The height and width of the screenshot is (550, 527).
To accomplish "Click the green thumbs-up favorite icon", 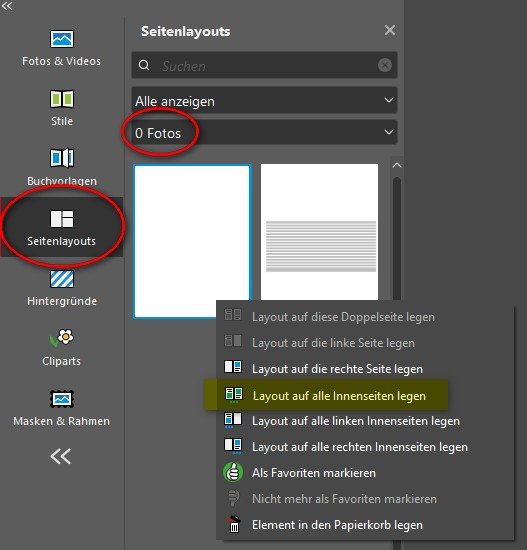I will [x=233, y=472].
